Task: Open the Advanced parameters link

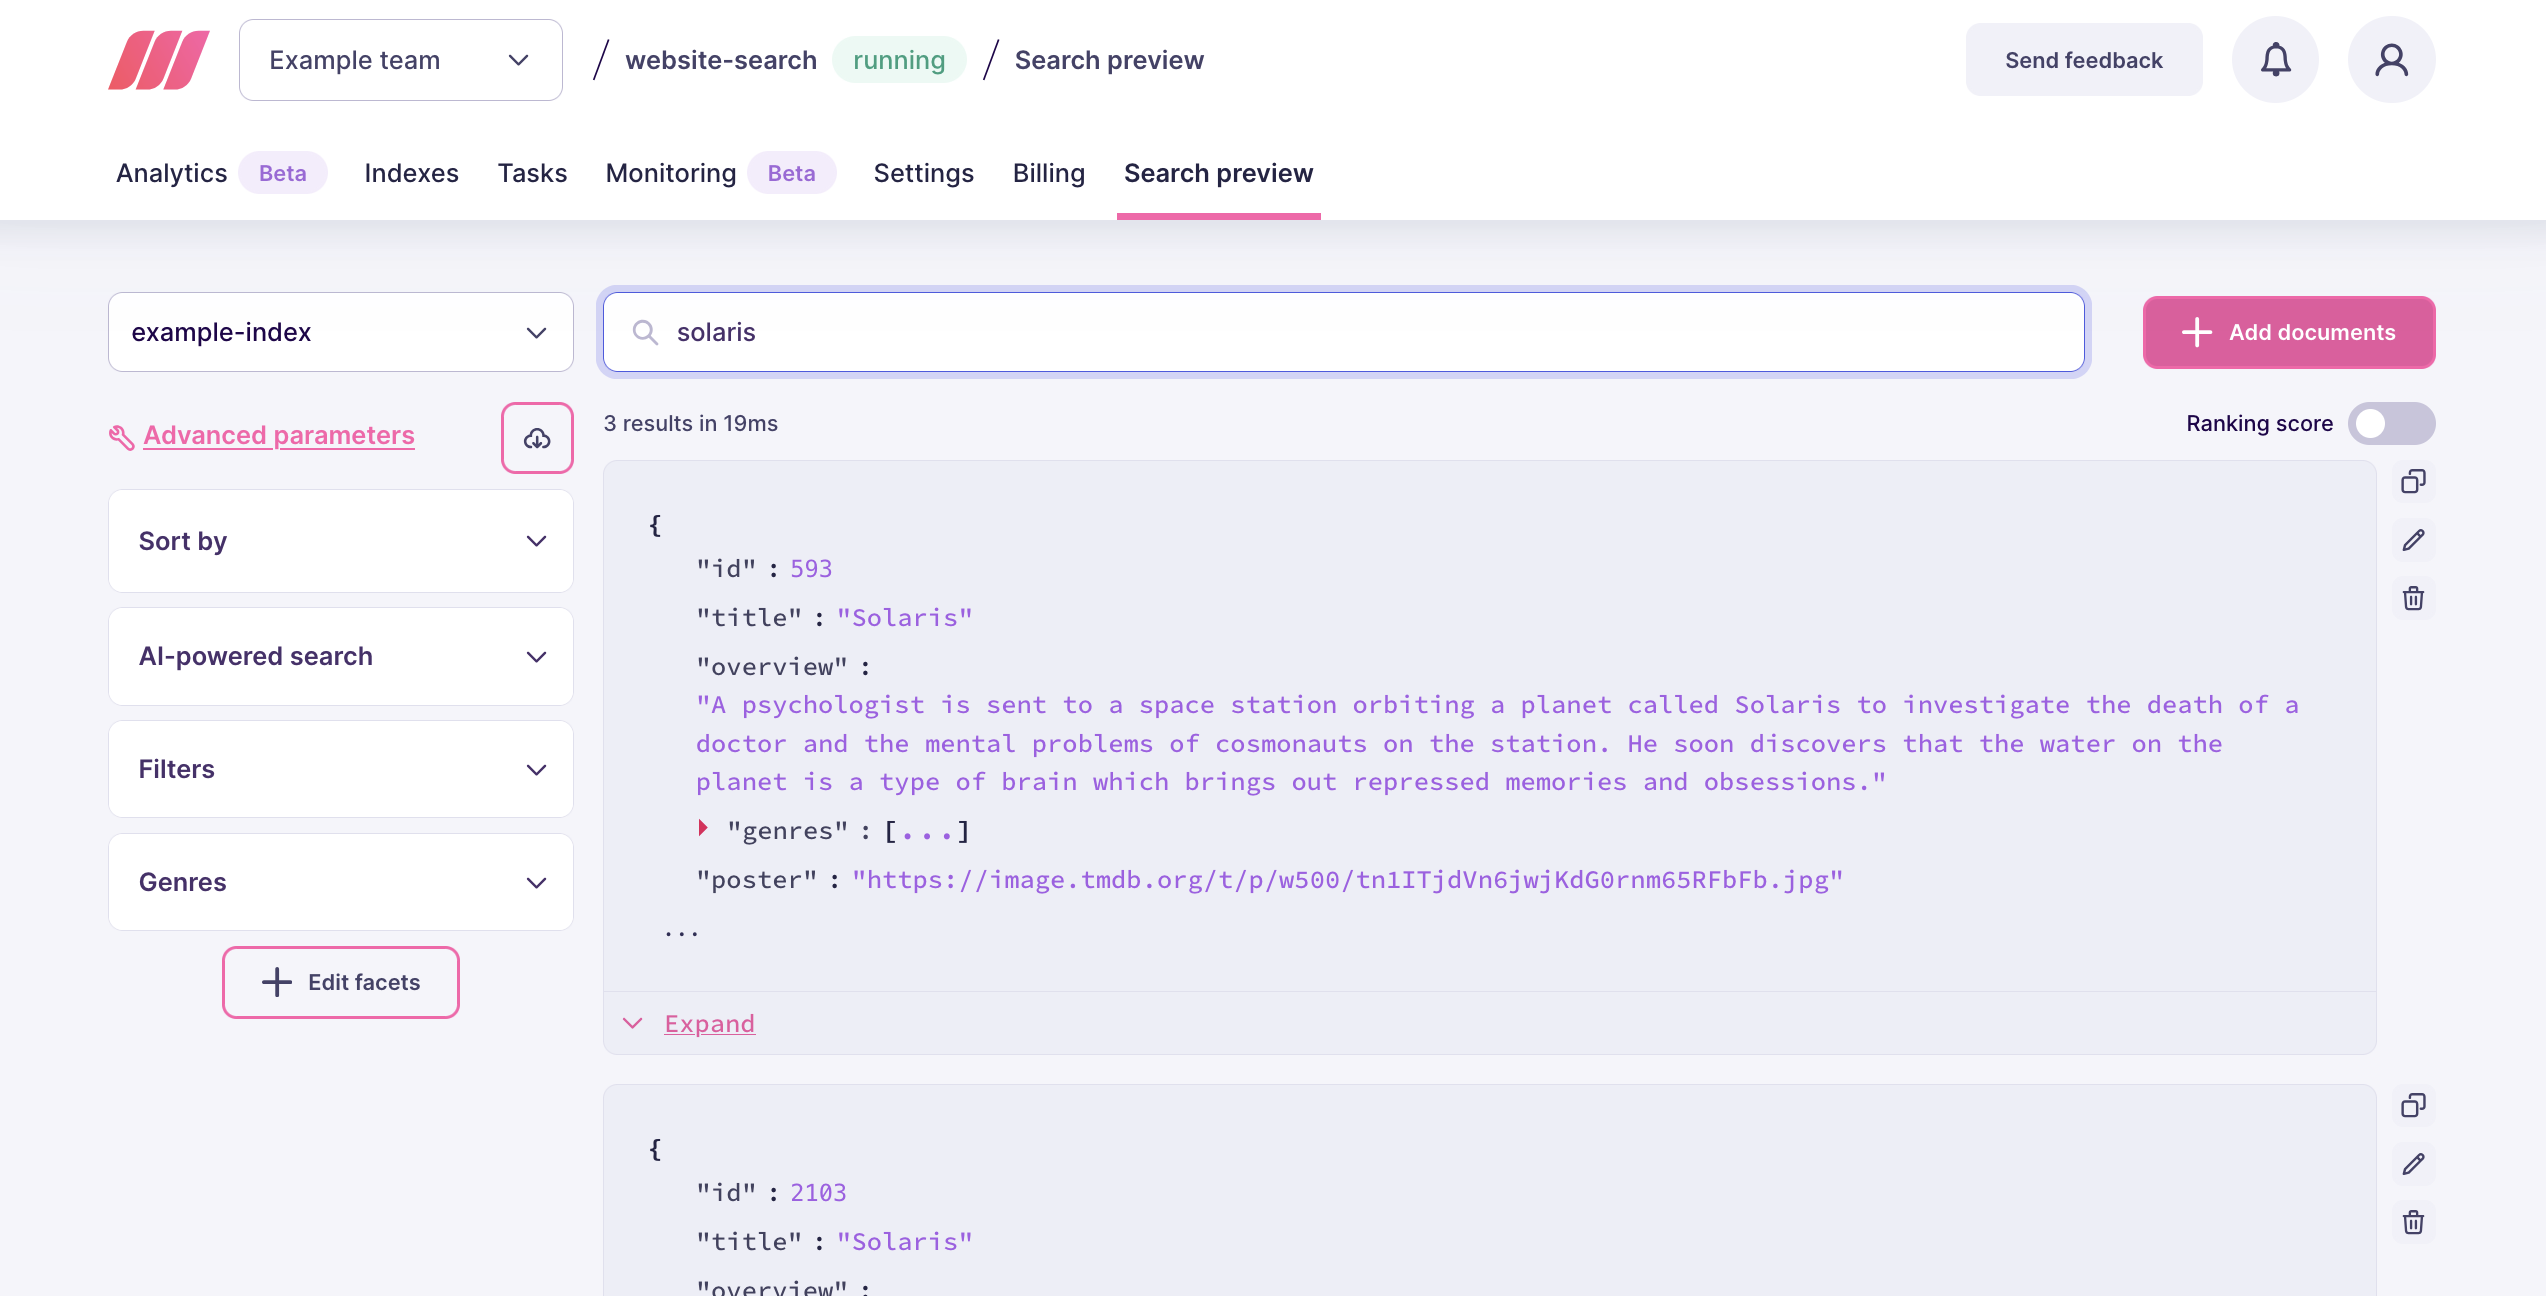Action: 279,435
